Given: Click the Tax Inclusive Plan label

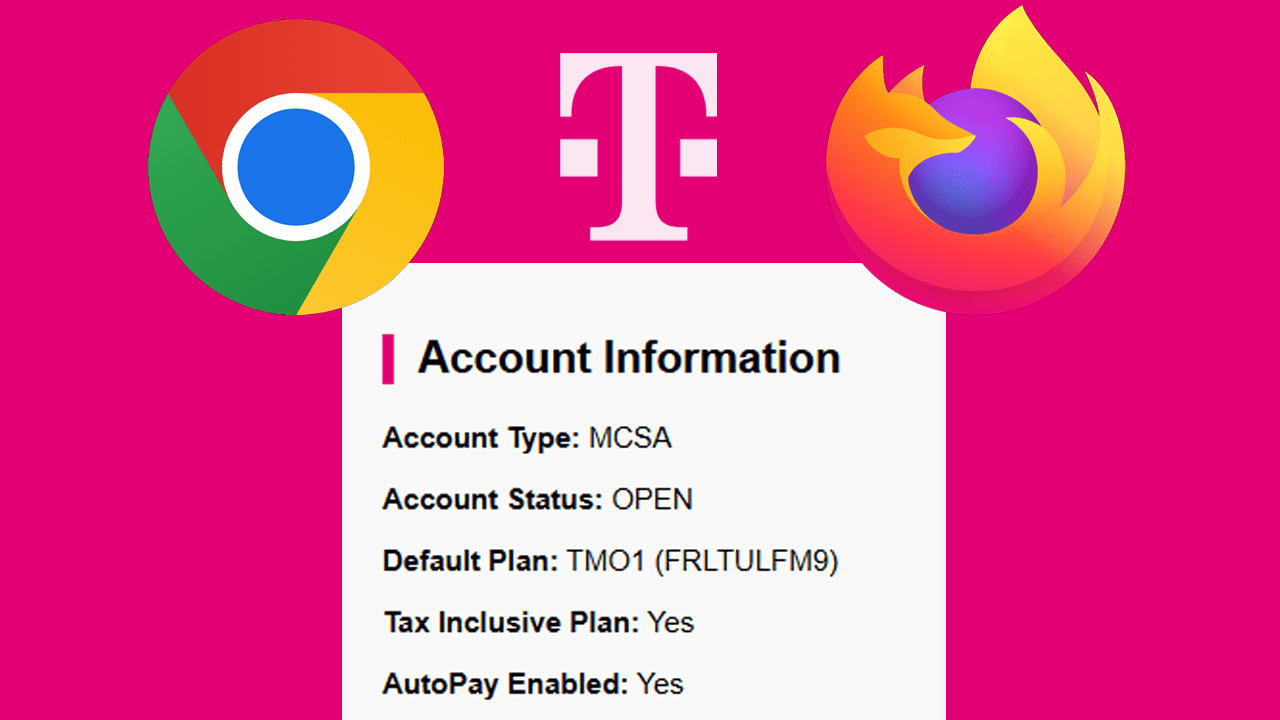Looking at the screenshot, I should pyautogui.click(x=511, y=622).
